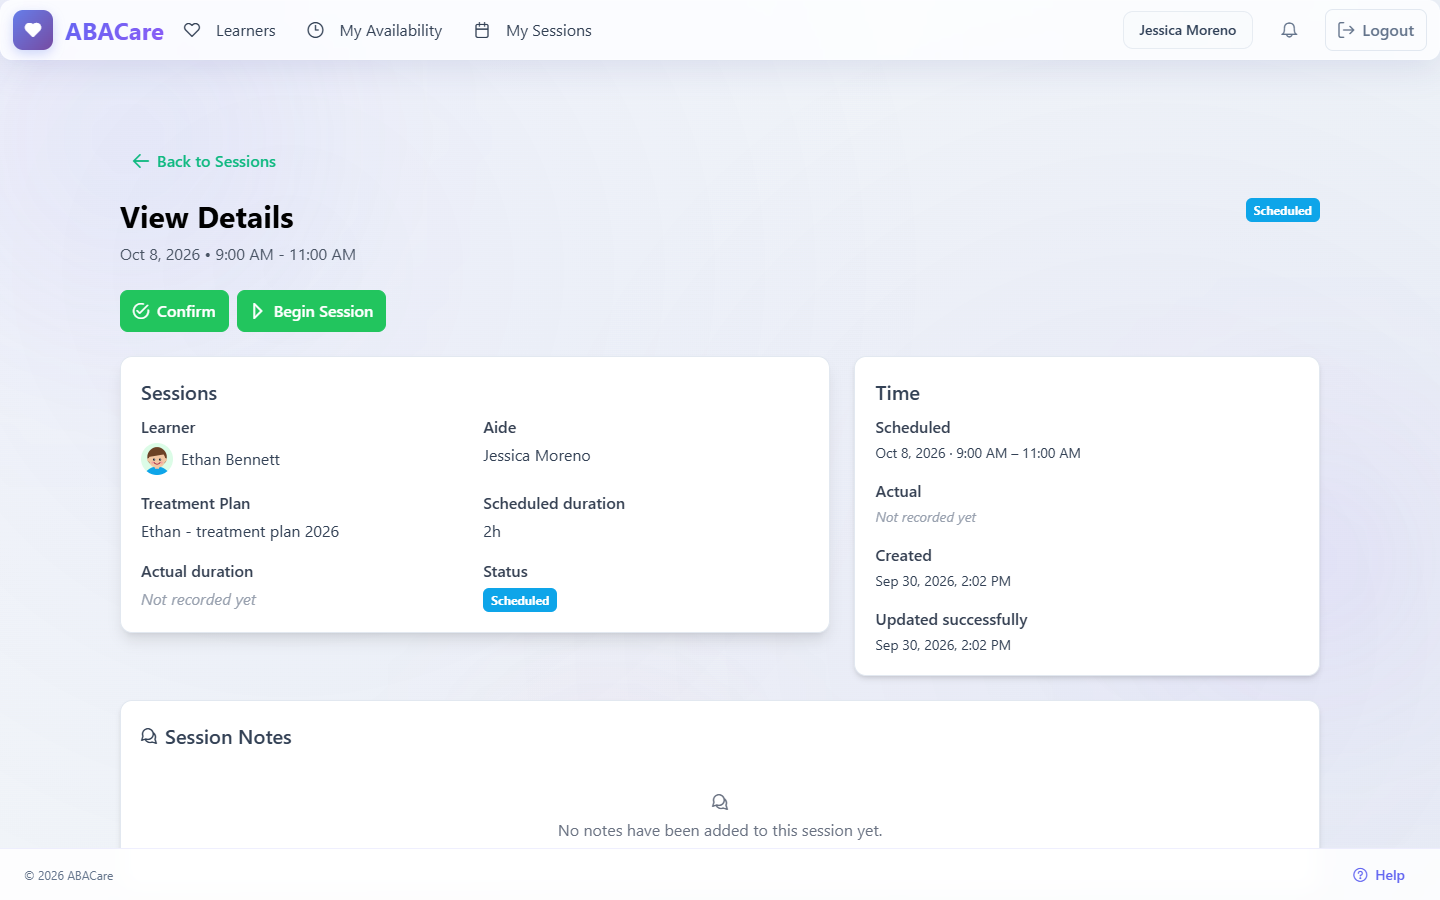Confirm the session
This screenshot has height=900, width=1440.
(174, 311)
